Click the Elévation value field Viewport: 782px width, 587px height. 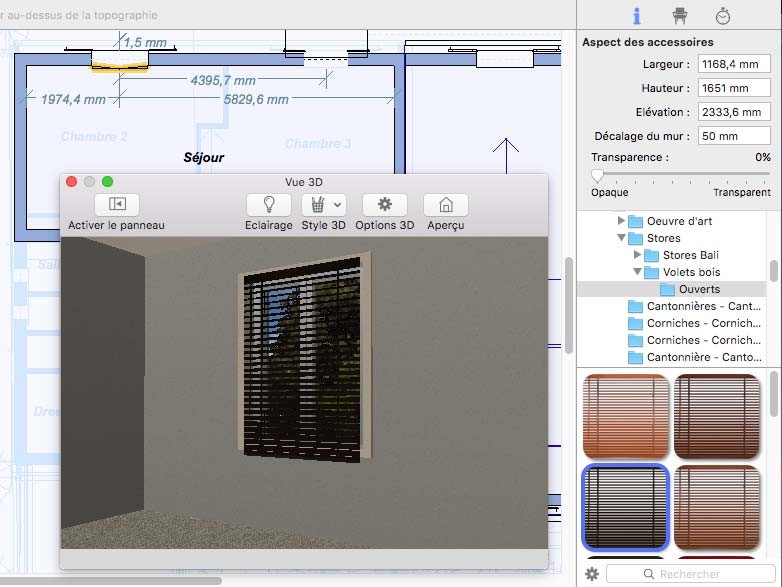tap(733, 112)
